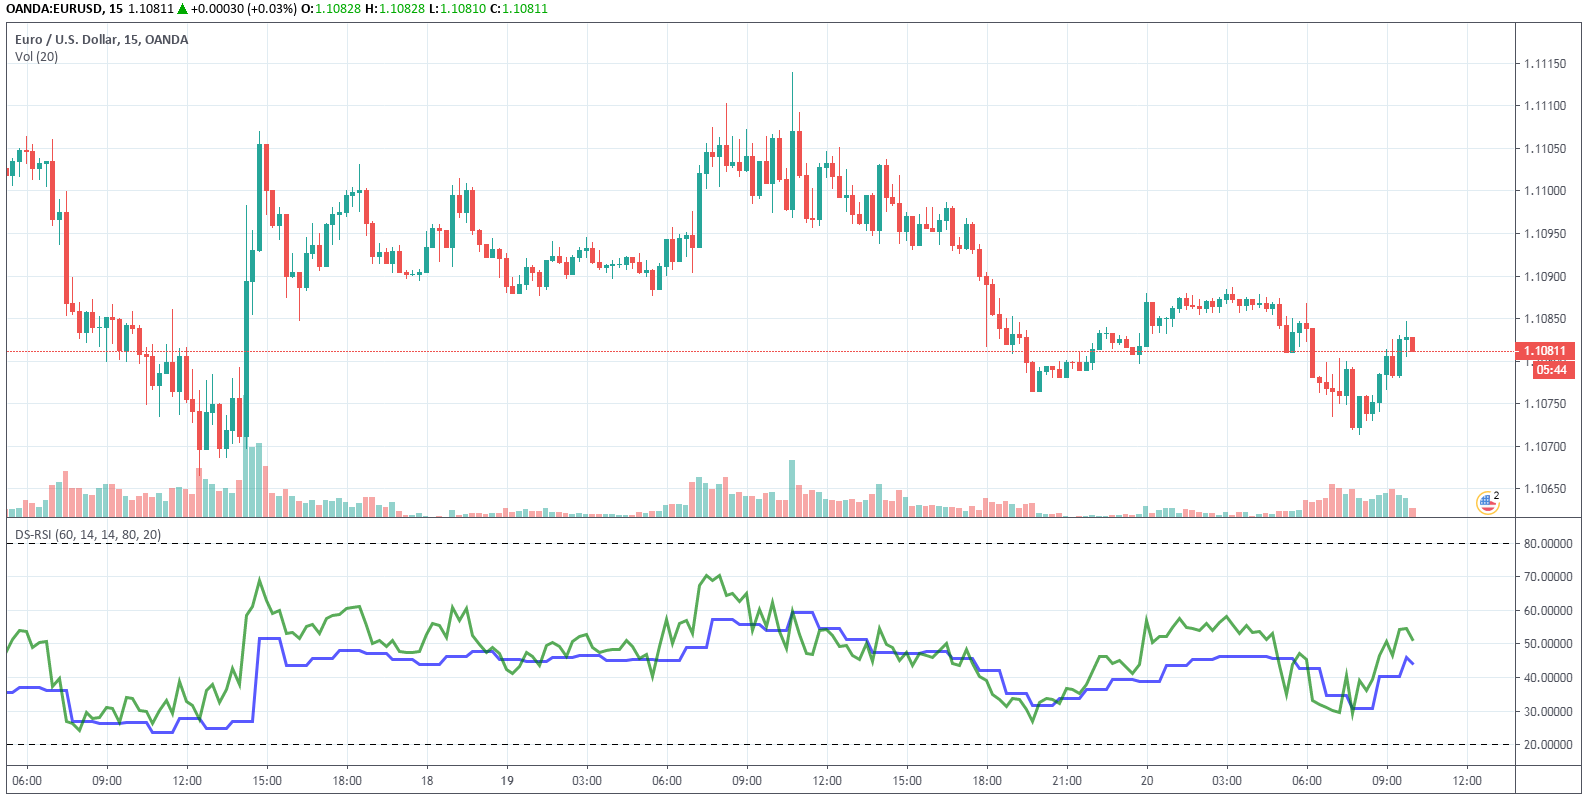
Task: Click the +0.00030 (+0.03%) change value
Action: (x=243, y=9)
